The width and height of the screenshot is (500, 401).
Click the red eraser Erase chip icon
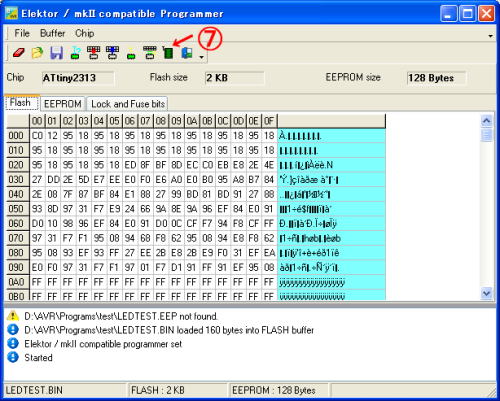tap(19, 53)
